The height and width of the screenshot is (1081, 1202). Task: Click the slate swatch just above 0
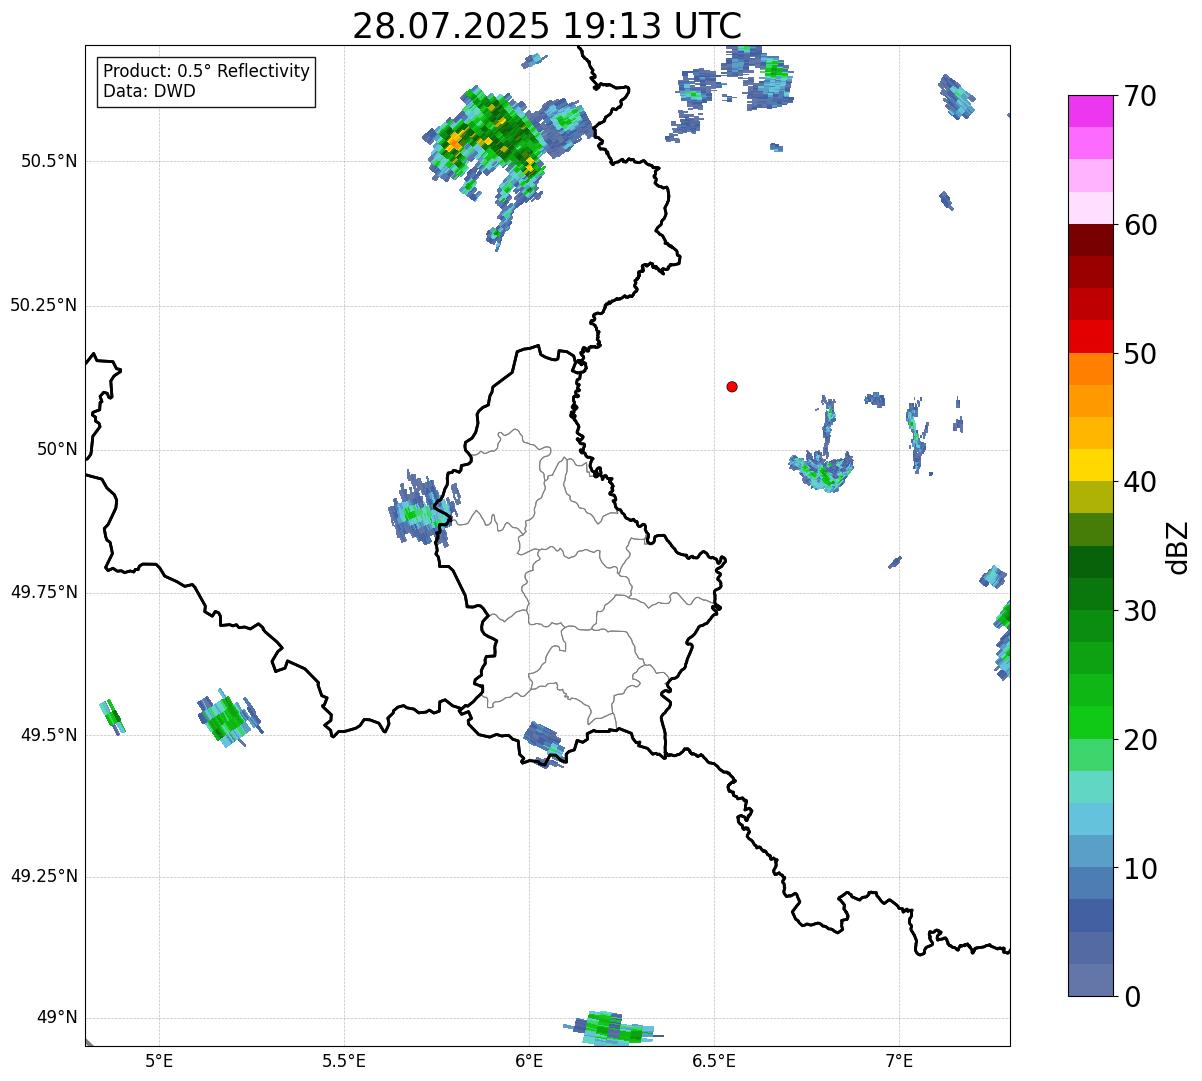pyautogui.click(x=1091, y=980)
